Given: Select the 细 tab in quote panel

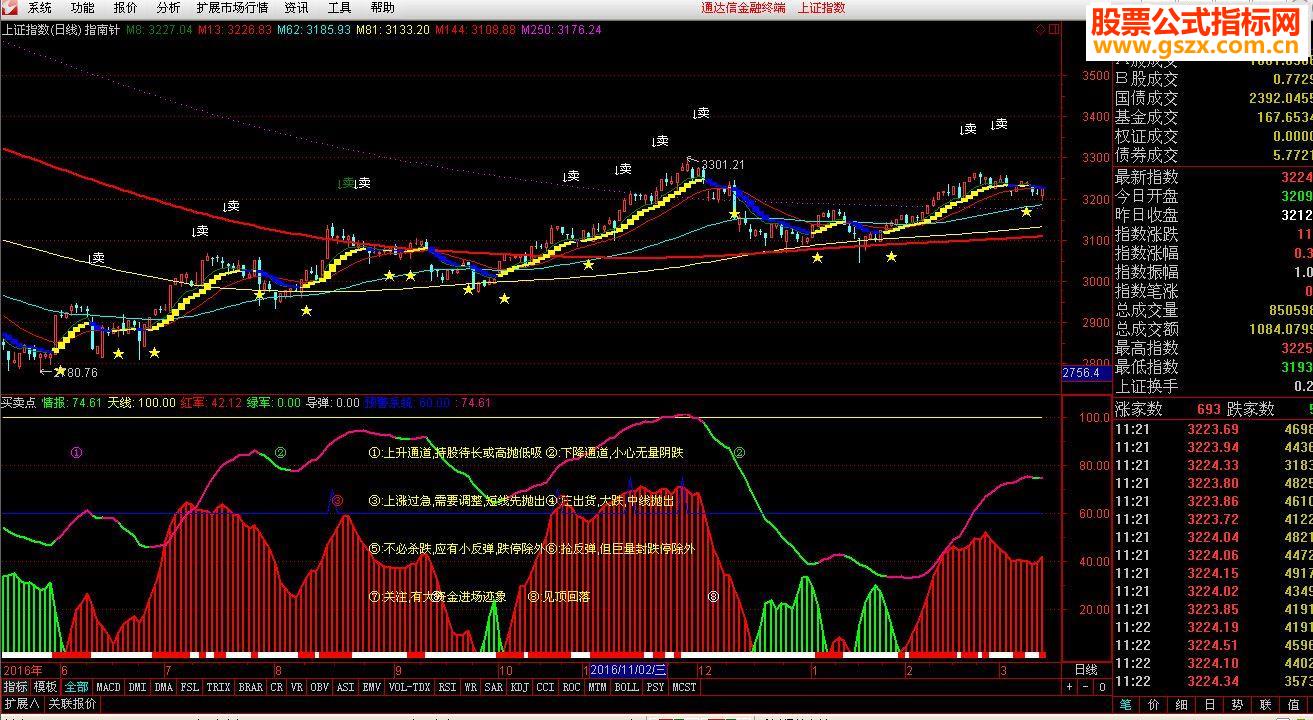Looking at the screenshot, I should coord(1182,706).
